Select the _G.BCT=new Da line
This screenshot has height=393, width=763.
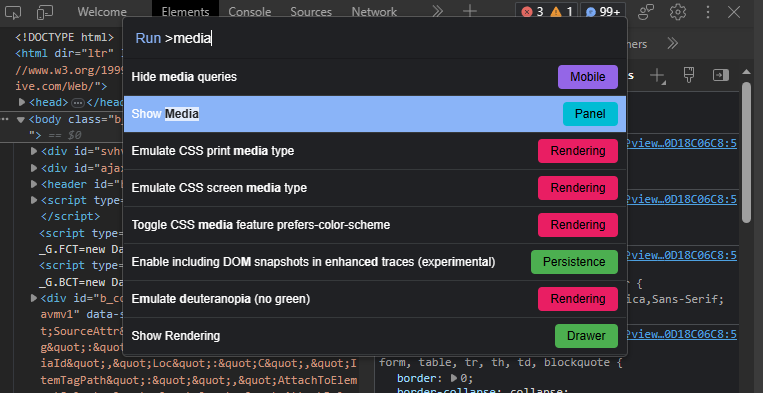pos(82,282)
